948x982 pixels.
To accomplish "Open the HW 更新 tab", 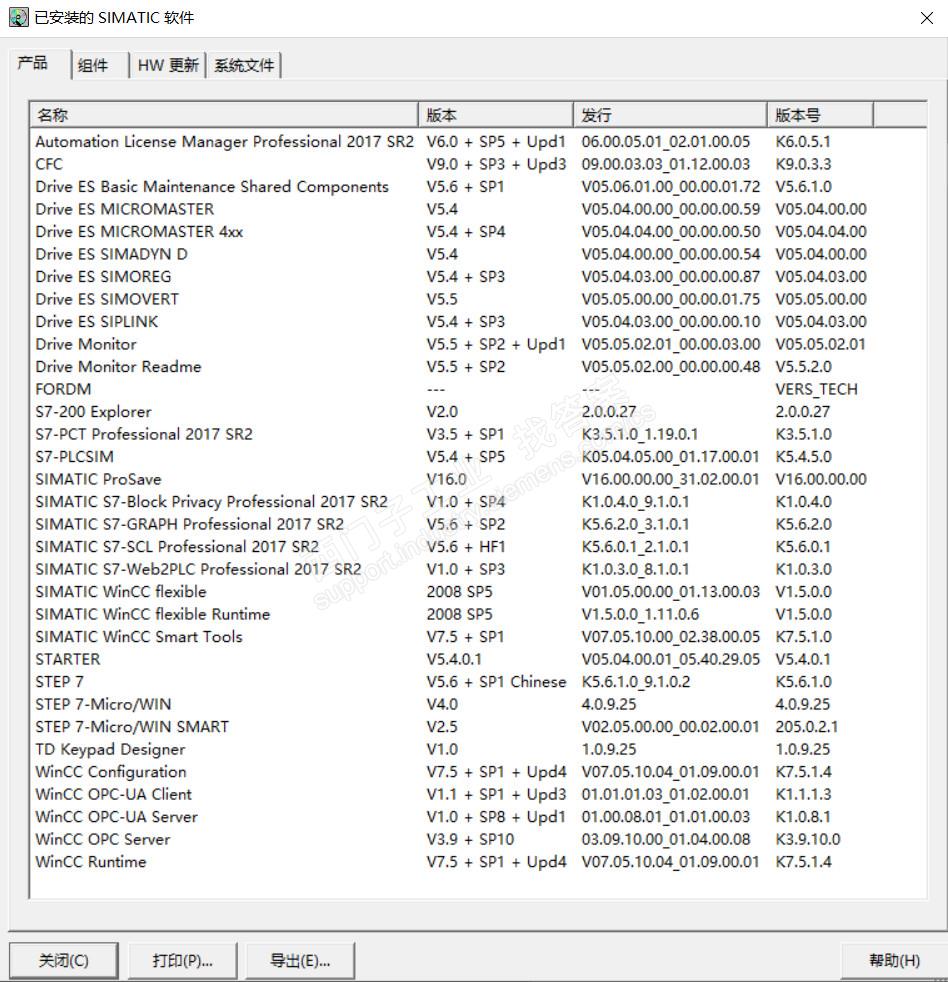I will (x=168, y=65).
